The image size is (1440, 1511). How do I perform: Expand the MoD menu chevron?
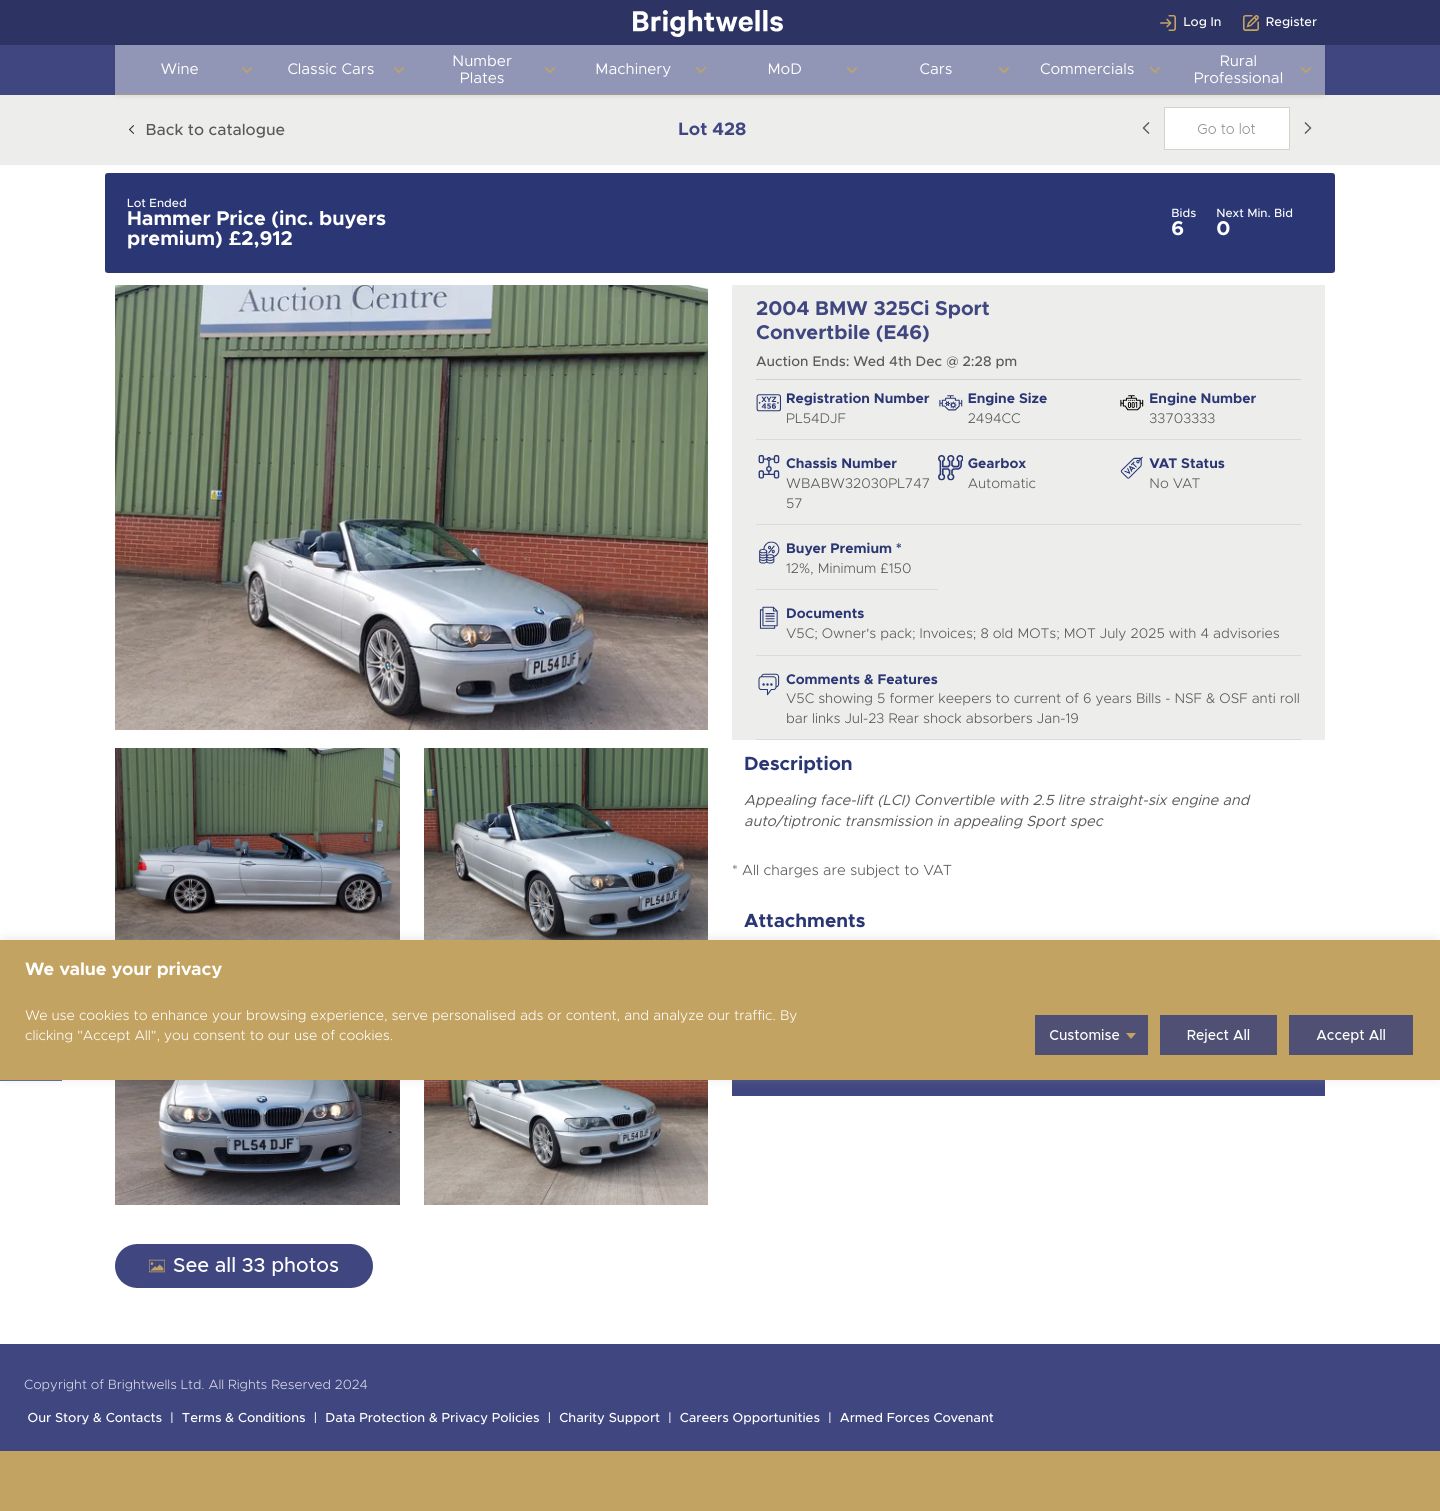pyautogui.click(x=851, y=70)
